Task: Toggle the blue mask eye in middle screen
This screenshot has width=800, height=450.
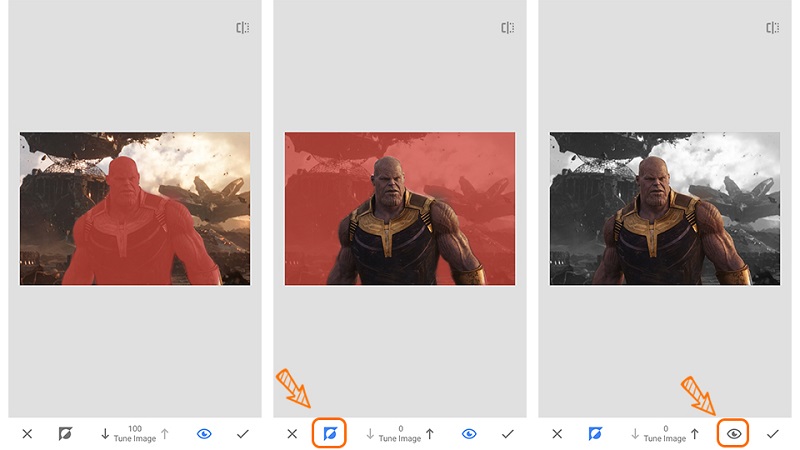Action: [469, 434]
